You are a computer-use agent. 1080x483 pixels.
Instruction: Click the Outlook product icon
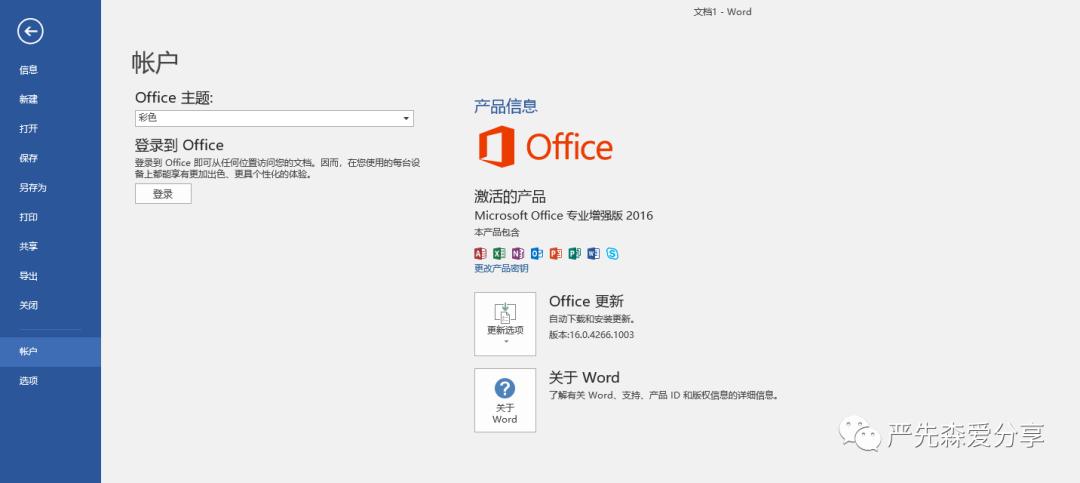click(x=537, y=254)
